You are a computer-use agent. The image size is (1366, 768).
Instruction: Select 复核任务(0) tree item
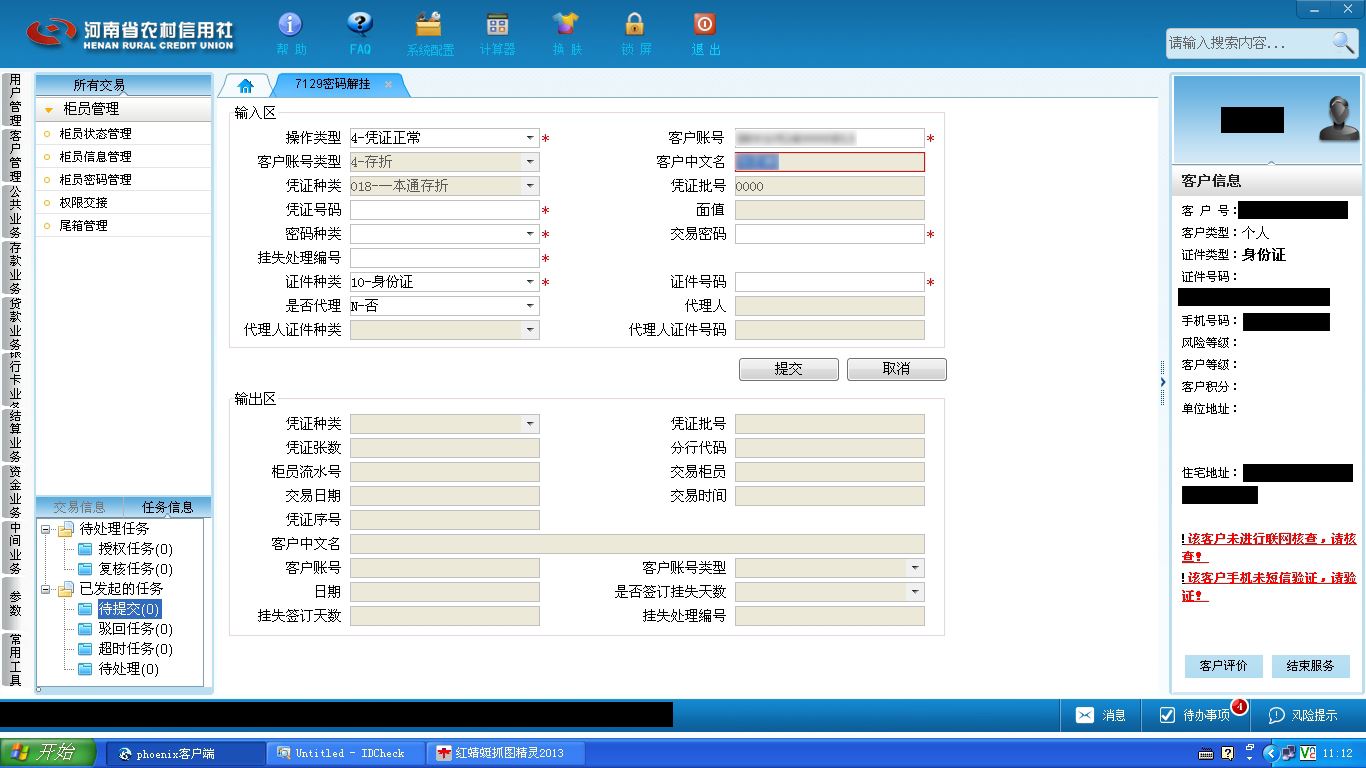(x=135, y=569)
